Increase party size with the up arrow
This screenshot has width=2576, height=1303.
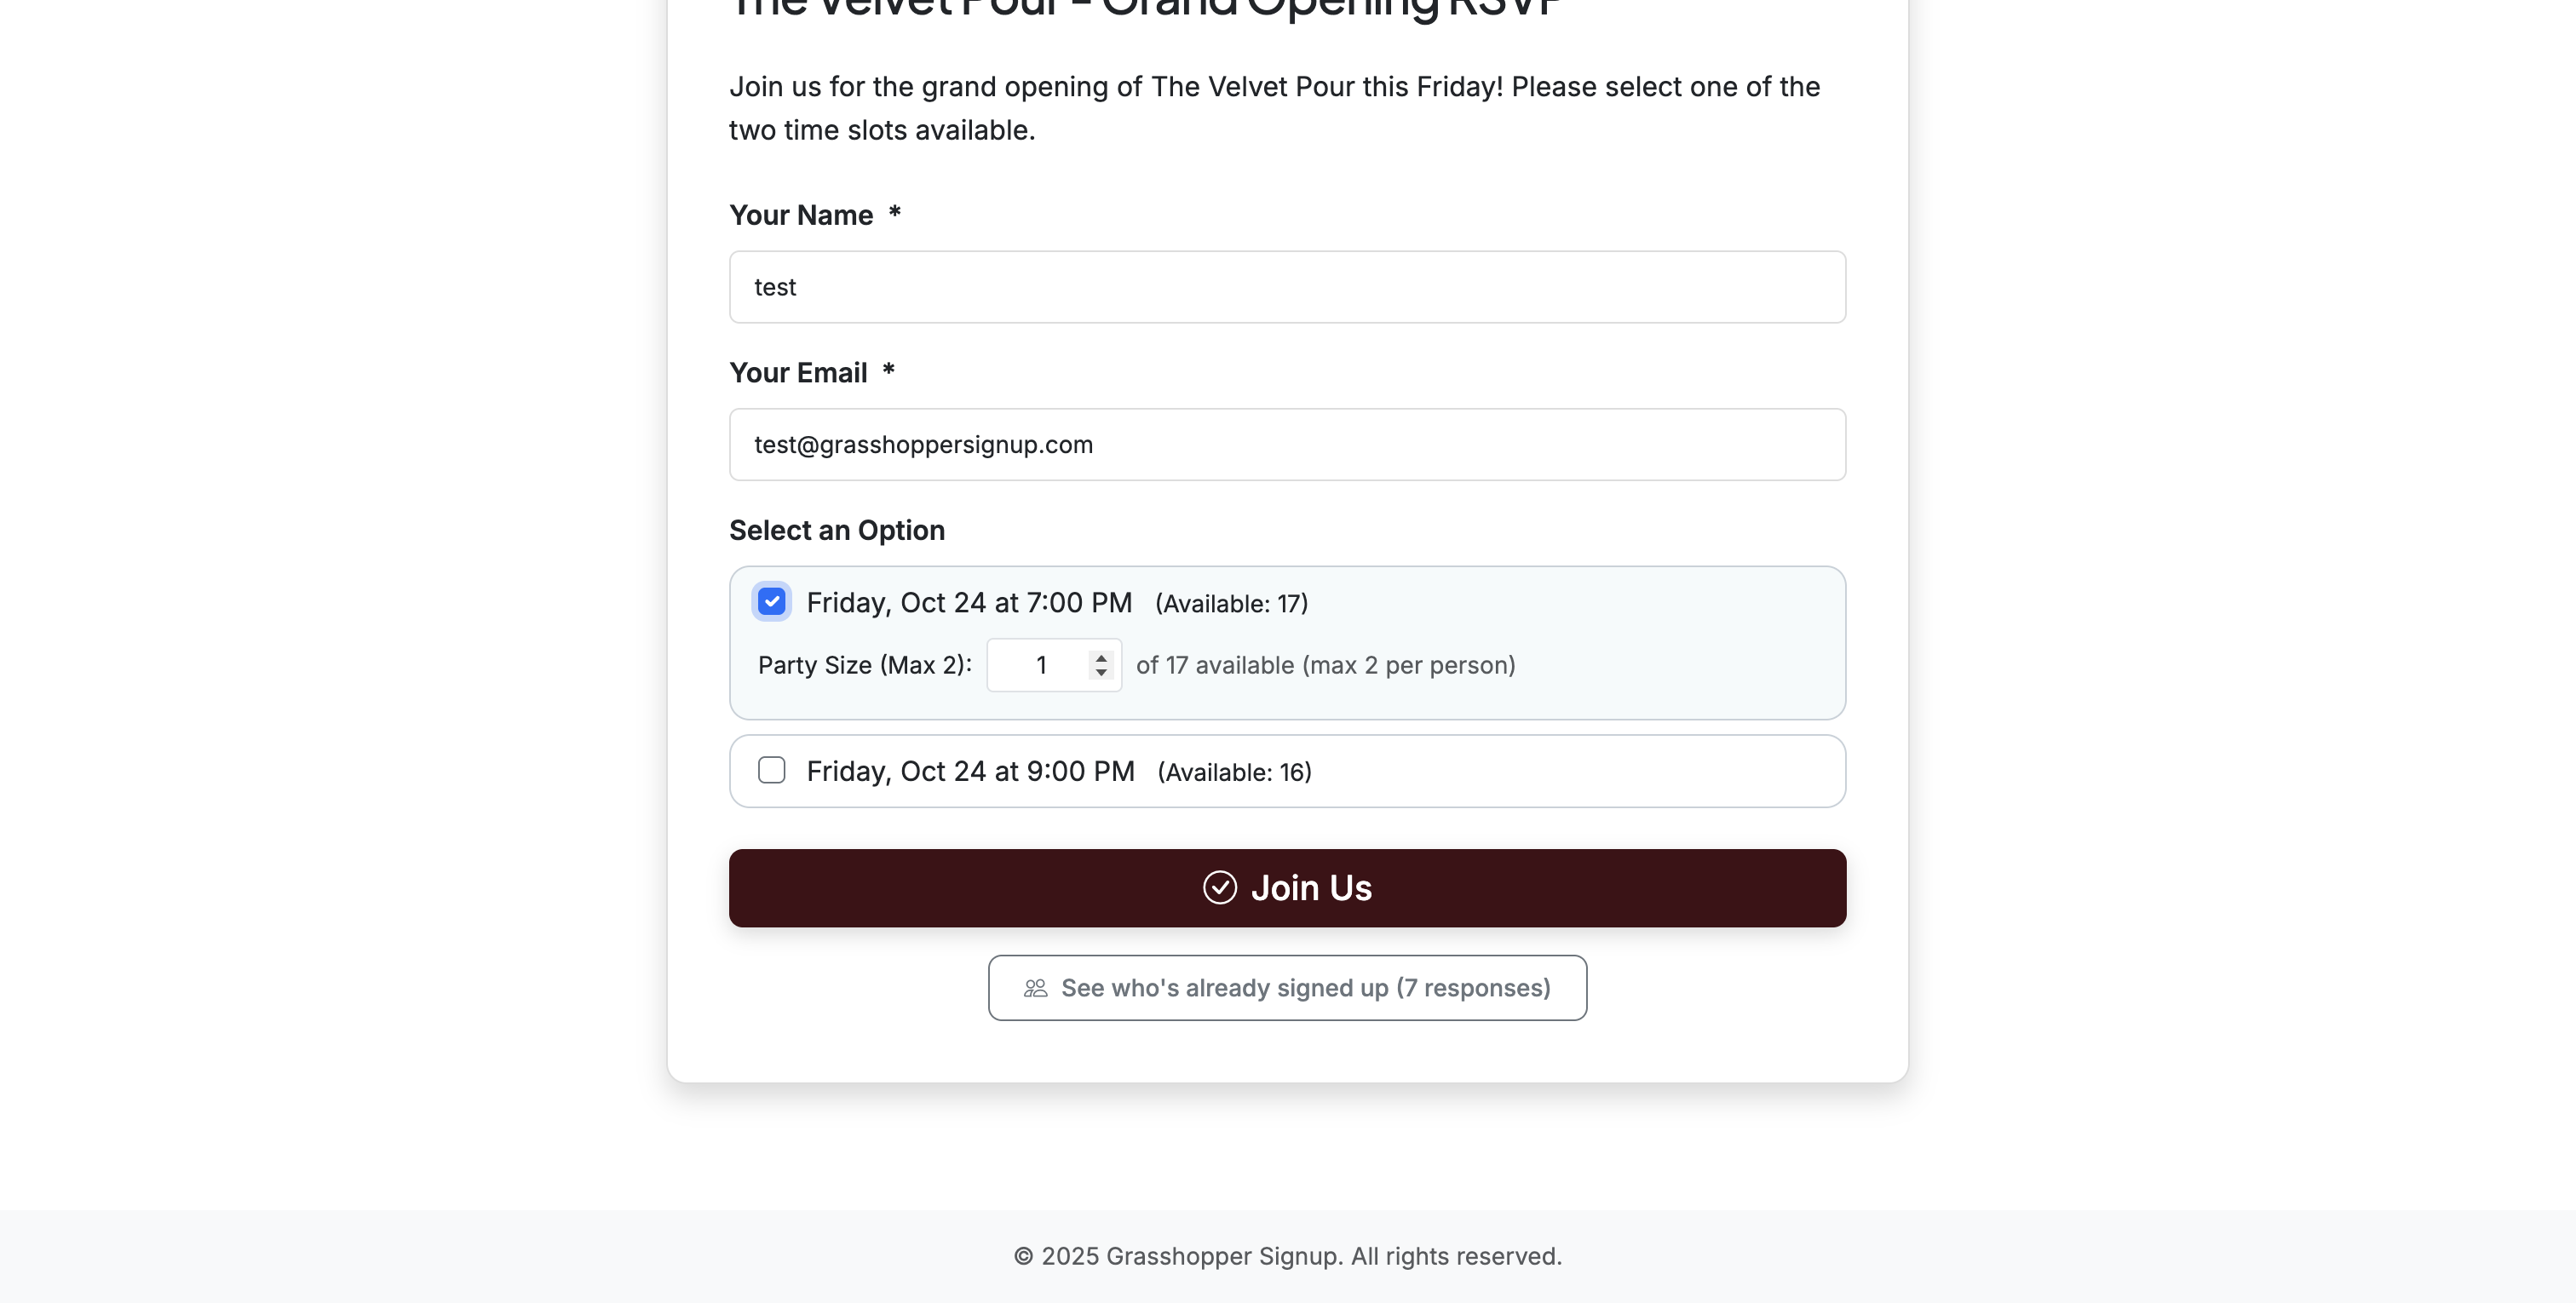(1101, 658)
